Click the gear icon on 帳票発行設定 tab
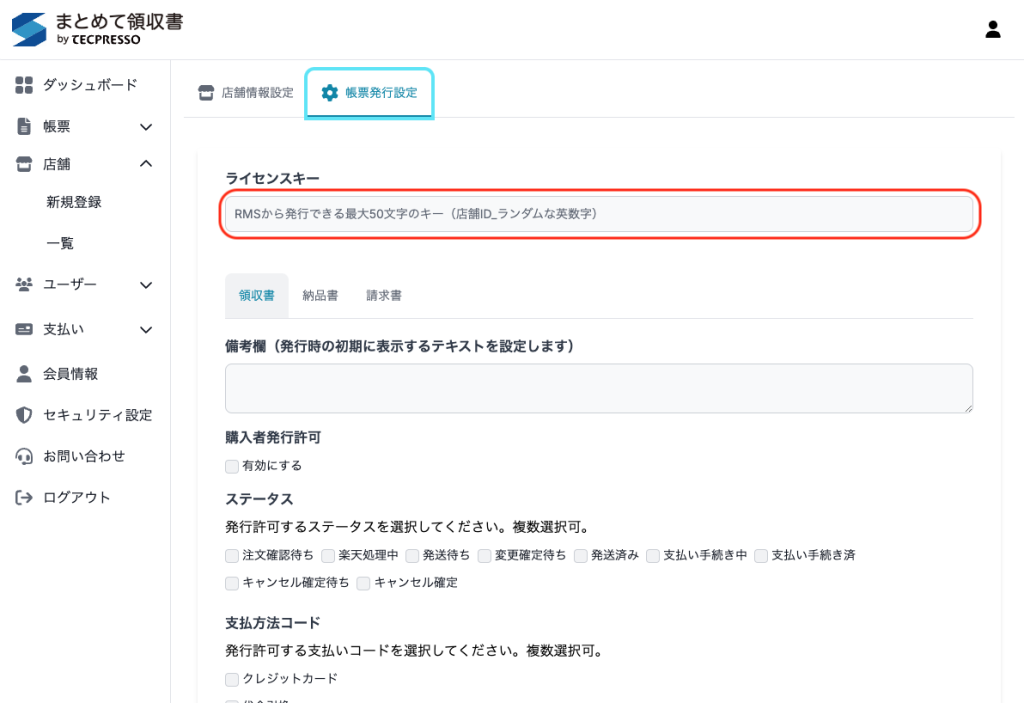 coord(329,93)
